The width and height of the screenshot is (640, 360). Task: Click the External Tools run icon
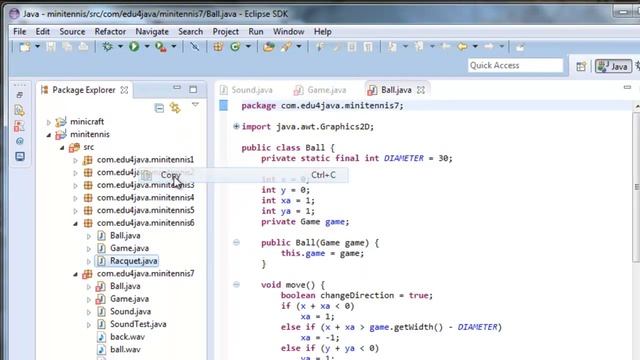pos(161,47)
